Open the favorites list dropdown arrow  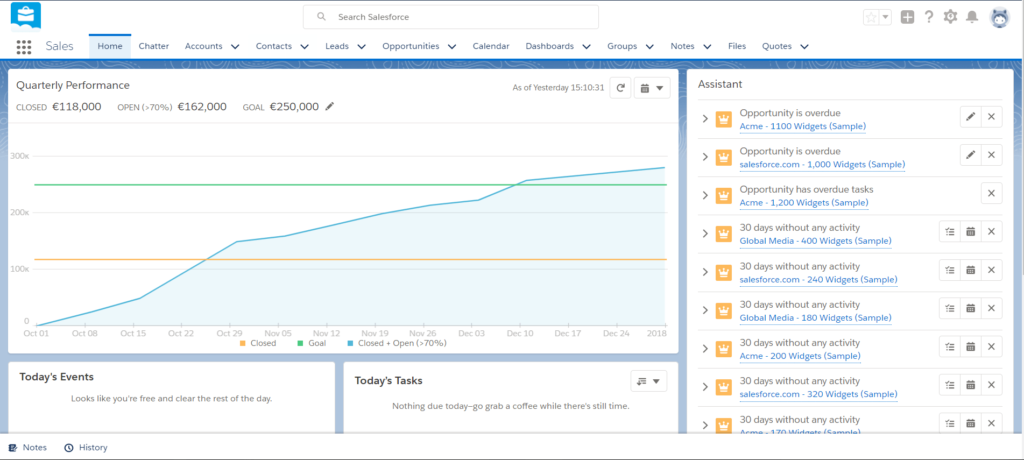coord(886,18)
